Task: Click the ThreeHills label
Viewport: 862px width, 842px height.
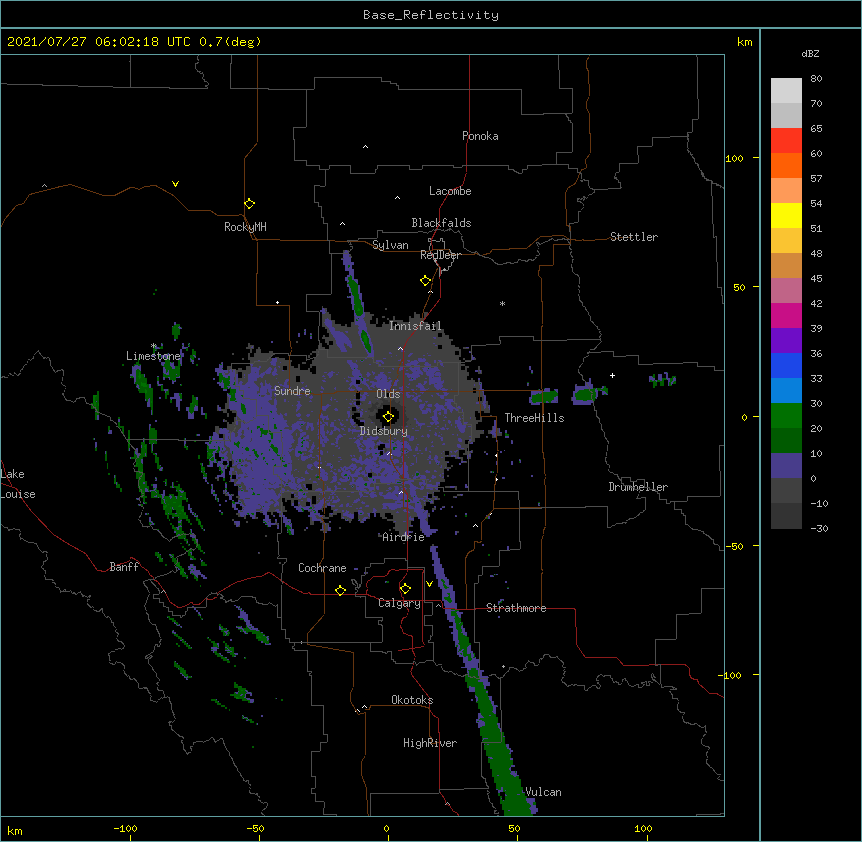Action: pyautogui.click(x=534, y=418)
